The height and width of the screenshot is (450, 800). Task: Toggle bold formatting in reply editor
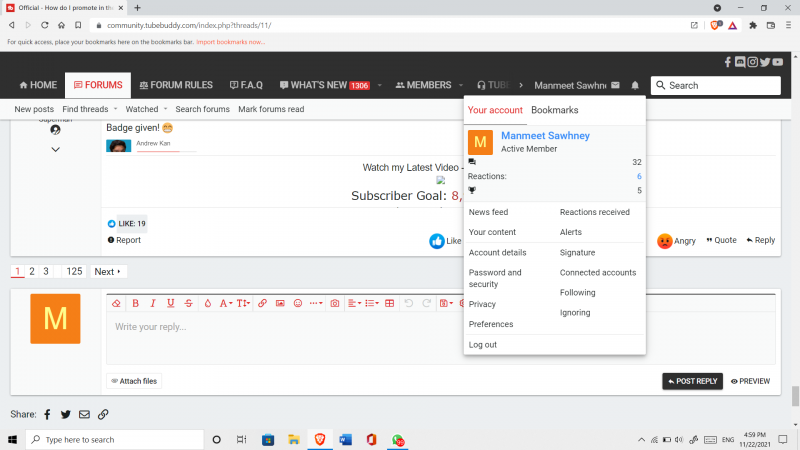(135, 303)
